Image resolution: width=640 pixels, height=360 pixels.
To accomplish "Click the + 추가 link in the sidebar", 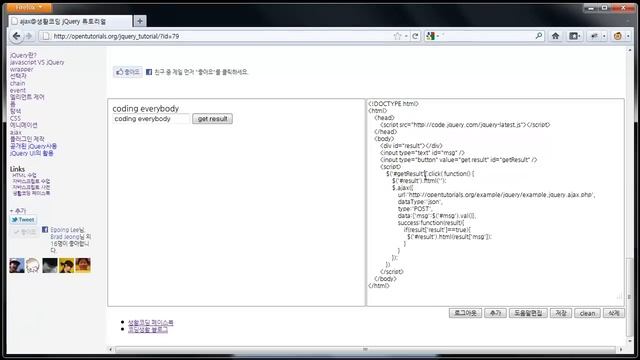I will [x=18, y=211].
